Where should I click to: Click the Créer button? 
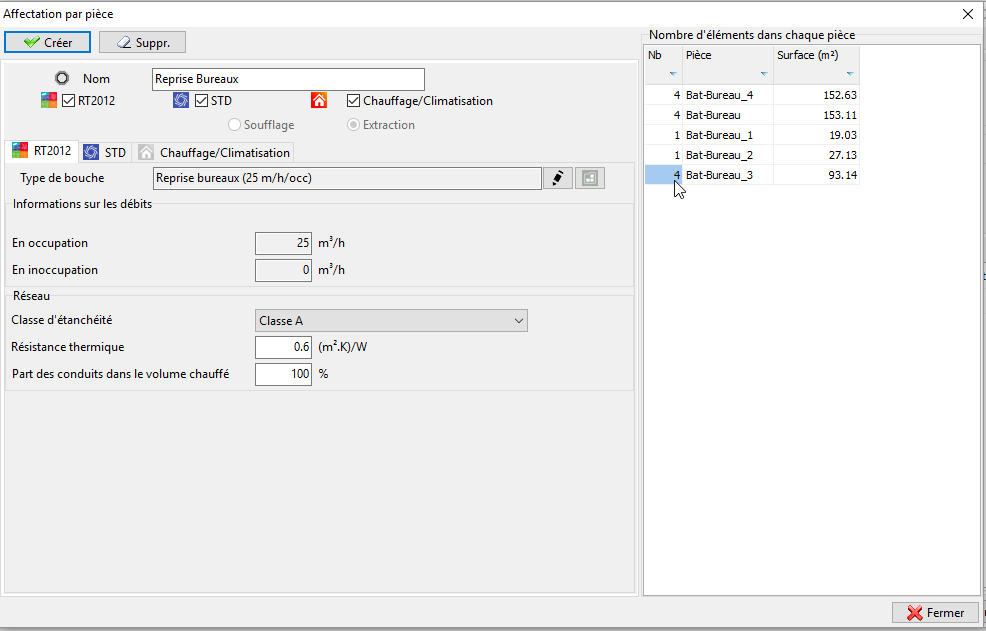pos(48,42)
